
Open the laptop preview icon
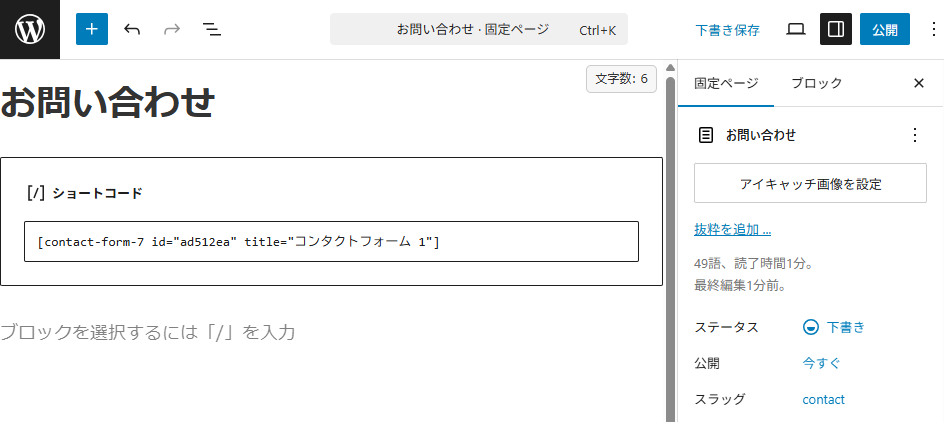[796, 29]
